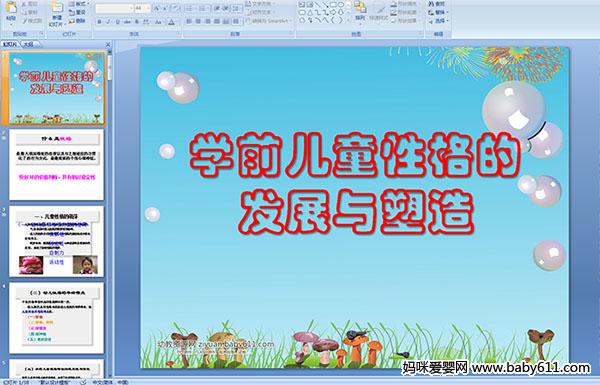Screen dimensions: 600x385
Task: Open the slide Layout dropdown
Action: 79,4
